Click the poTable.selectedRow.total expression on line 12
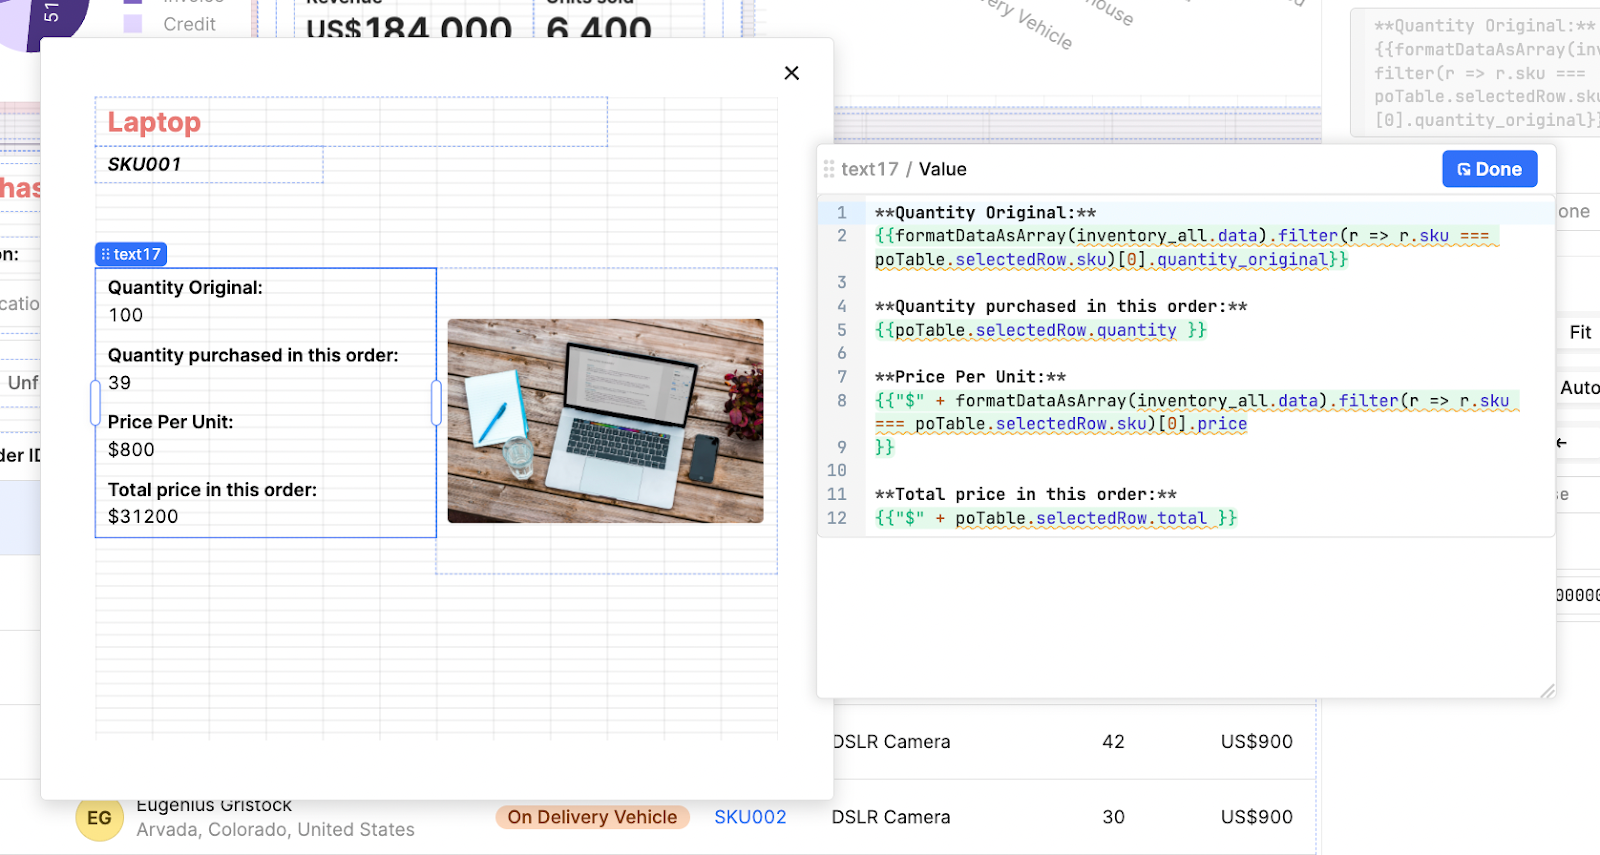1600x855 pixels. coord(1056,518)
